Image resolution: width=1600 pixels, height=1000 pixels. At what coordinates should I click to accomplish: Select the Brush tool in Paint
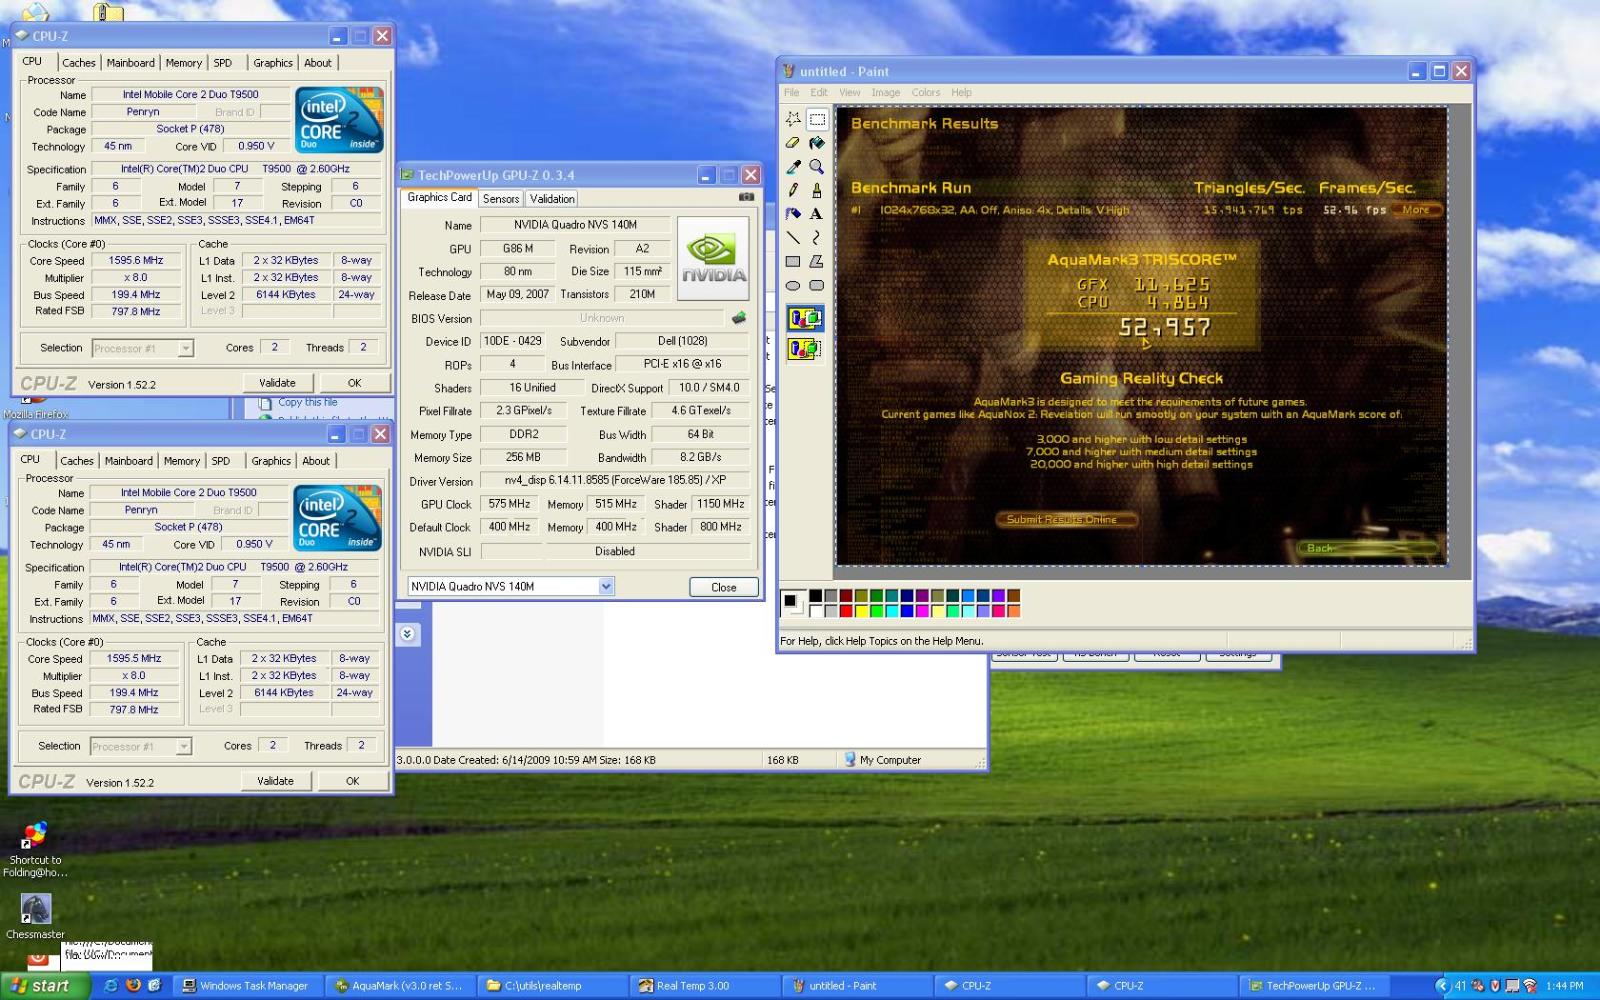(817, 190)
